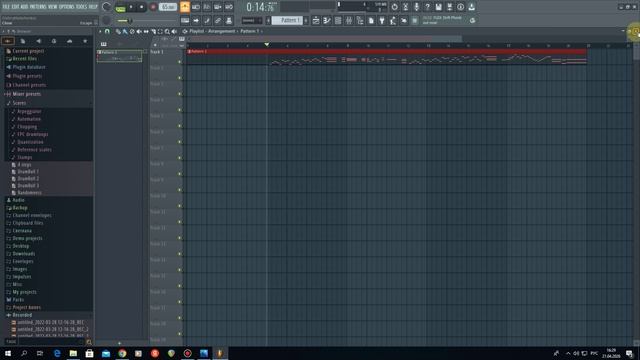640x360 pixels.
Task: Select Randomness score file
Action: (x=29, y=192)
